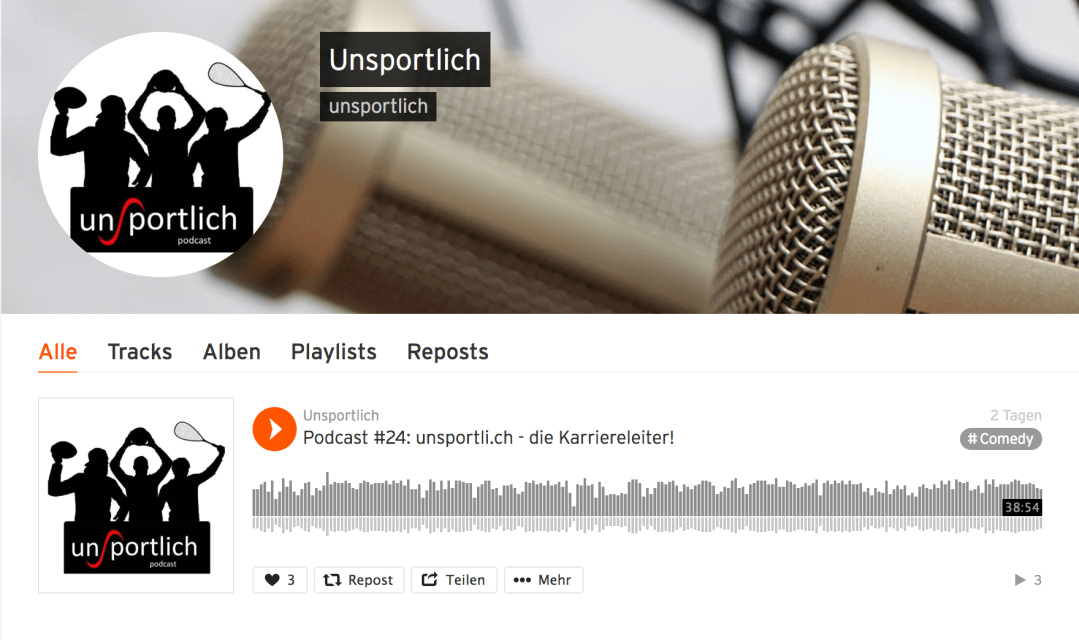Viewport: 1079px width, 640px height.
Task: Open the Podcast #24 track title
Action: point(489,438)
